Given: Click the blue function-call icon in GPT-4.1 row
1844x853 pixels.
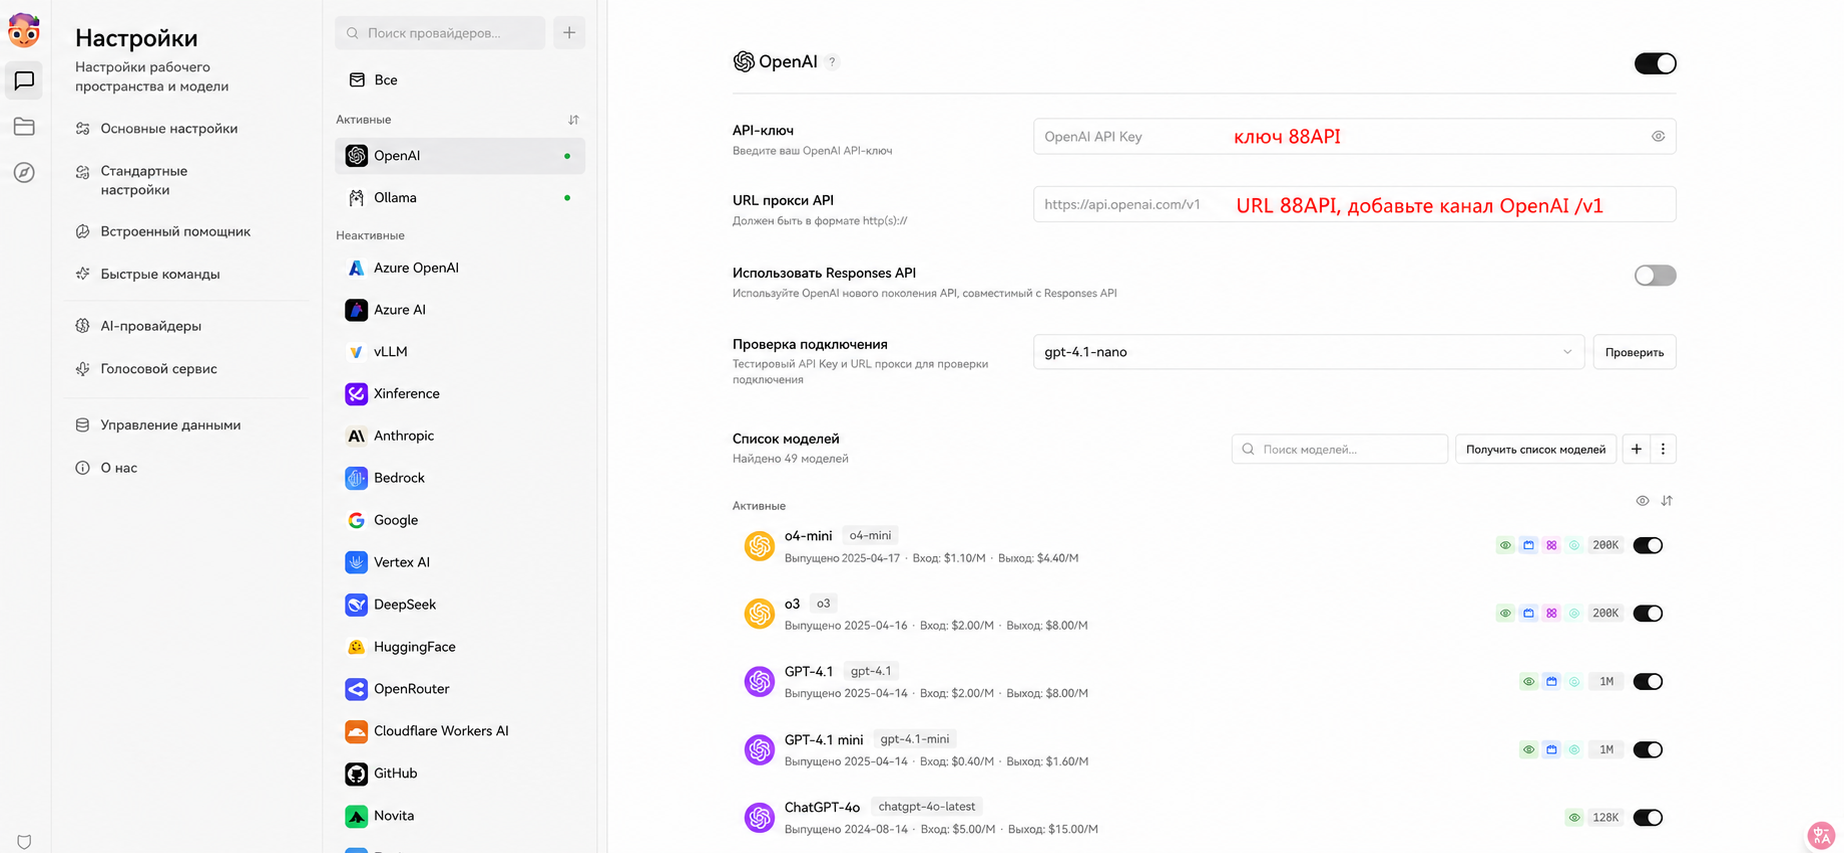Looking at the screenshot, I should click(x=1551, y=681).
